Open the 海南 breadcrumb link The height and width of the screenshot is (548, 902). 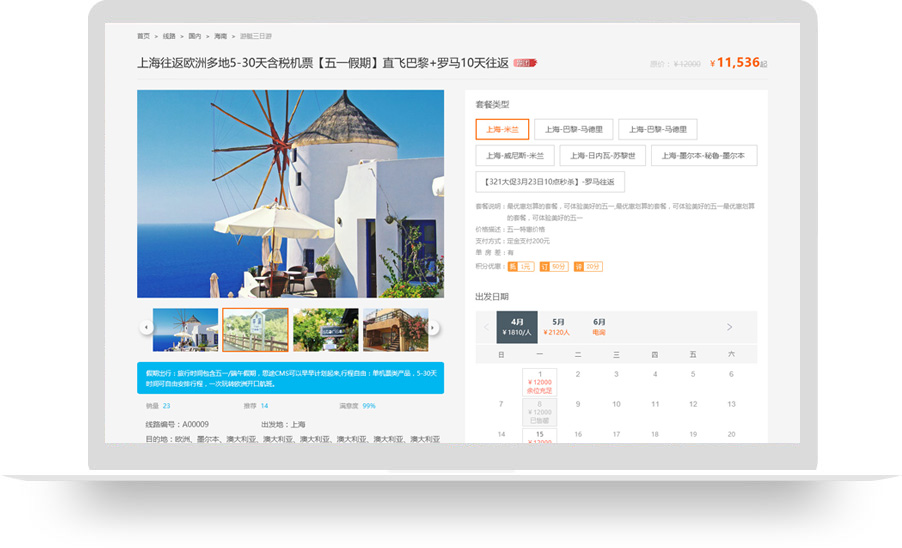click(220, 36)
